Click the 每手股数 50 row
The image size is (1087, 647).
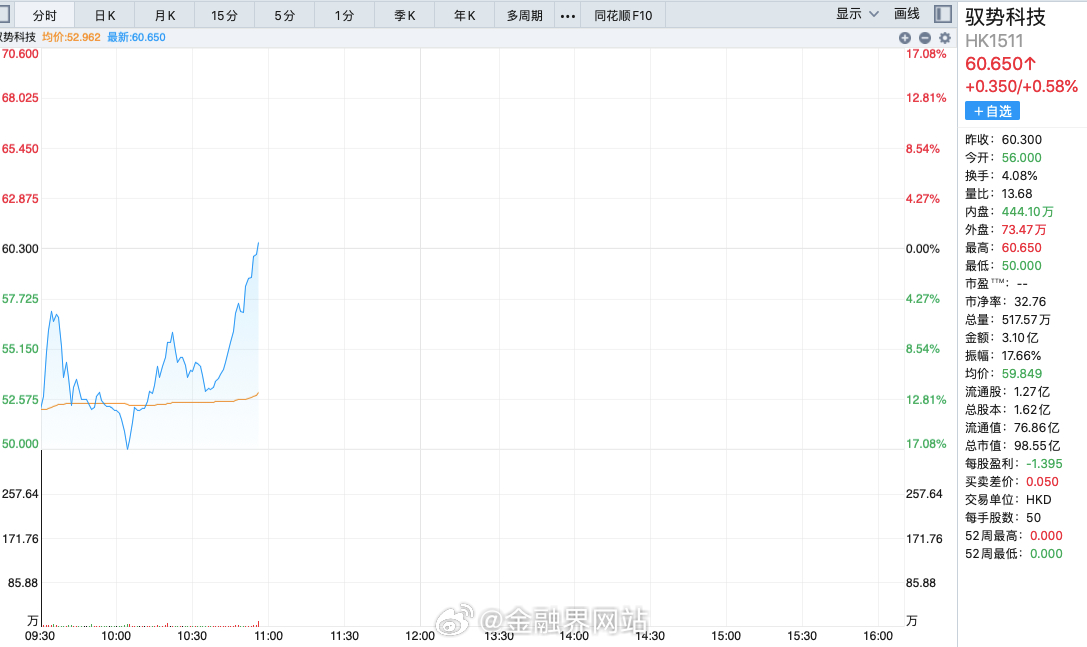tap(1003, 518)
